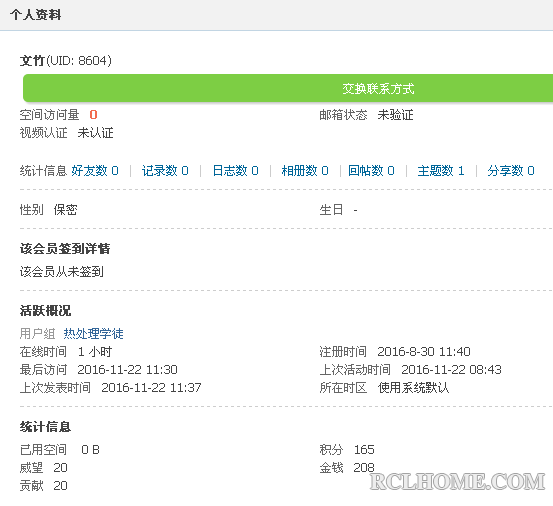This screenshot has width=553, height=506.
Task: Open the 主题数 1 link
Action: [x=441, y=171]
